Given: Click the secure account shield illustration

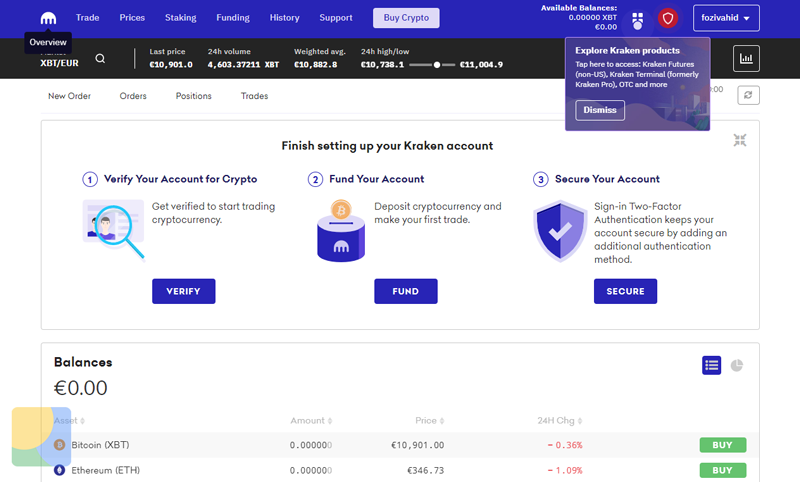Looking at the screenshot, I should coord(560,231).
